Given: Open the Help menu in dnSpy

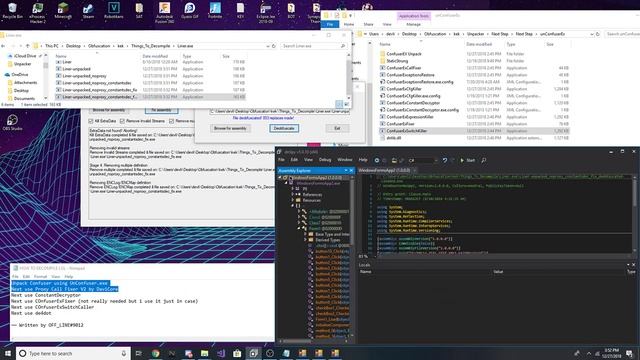Looking at the screenshot, I should point(363,160).
